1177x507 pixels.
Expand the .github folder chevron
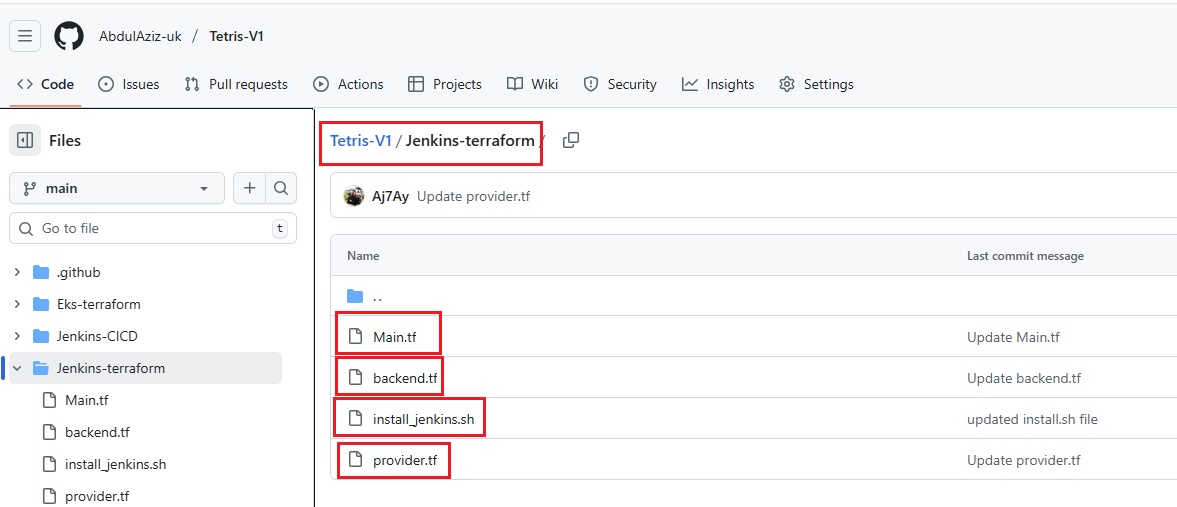[17, 272]
